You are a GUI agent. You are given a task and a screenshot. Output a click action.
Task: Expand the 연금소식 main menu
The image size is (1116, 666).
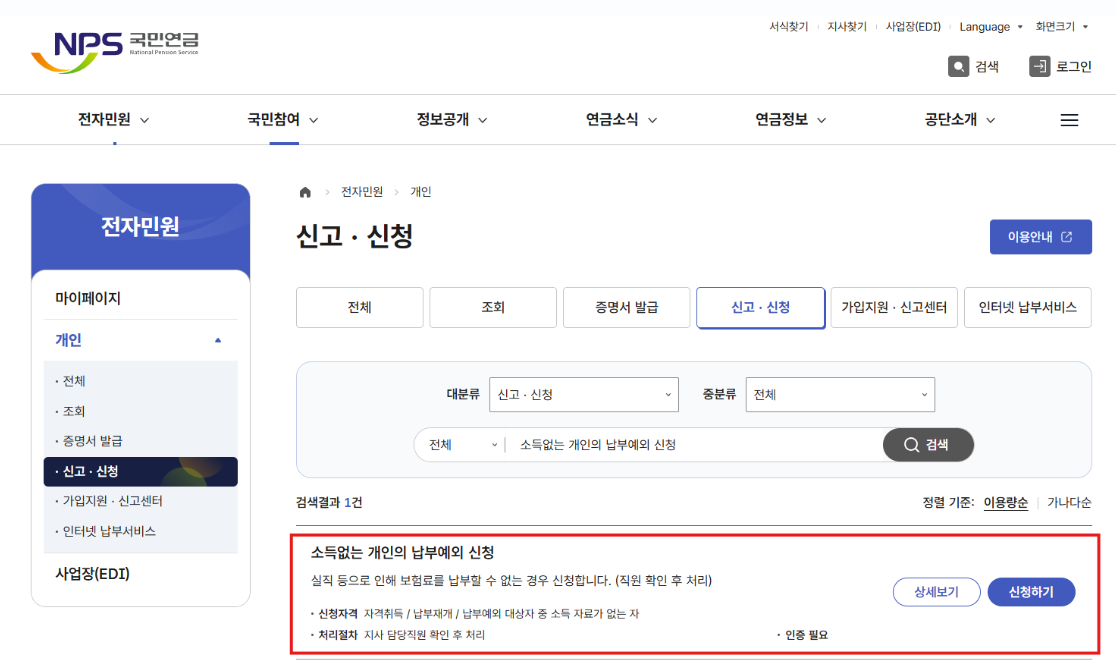click(621, 120)
